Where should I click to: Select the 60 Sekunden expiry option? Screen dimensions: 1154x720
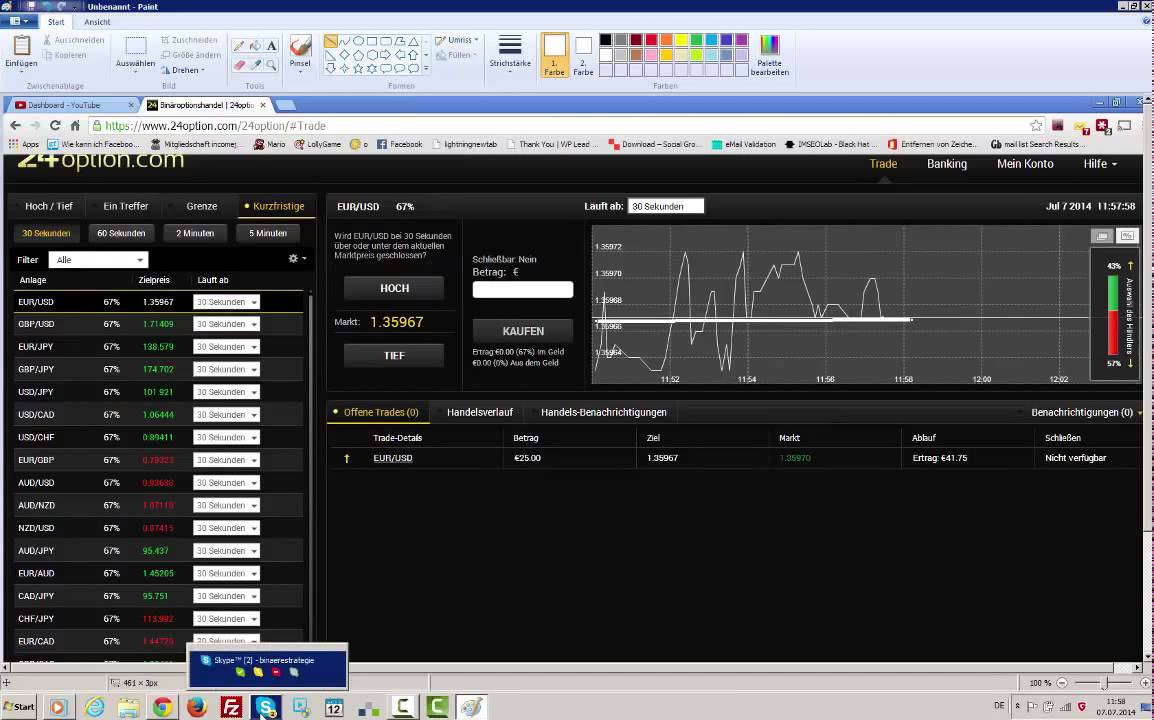pyautogui.click(x=121, y=233)
